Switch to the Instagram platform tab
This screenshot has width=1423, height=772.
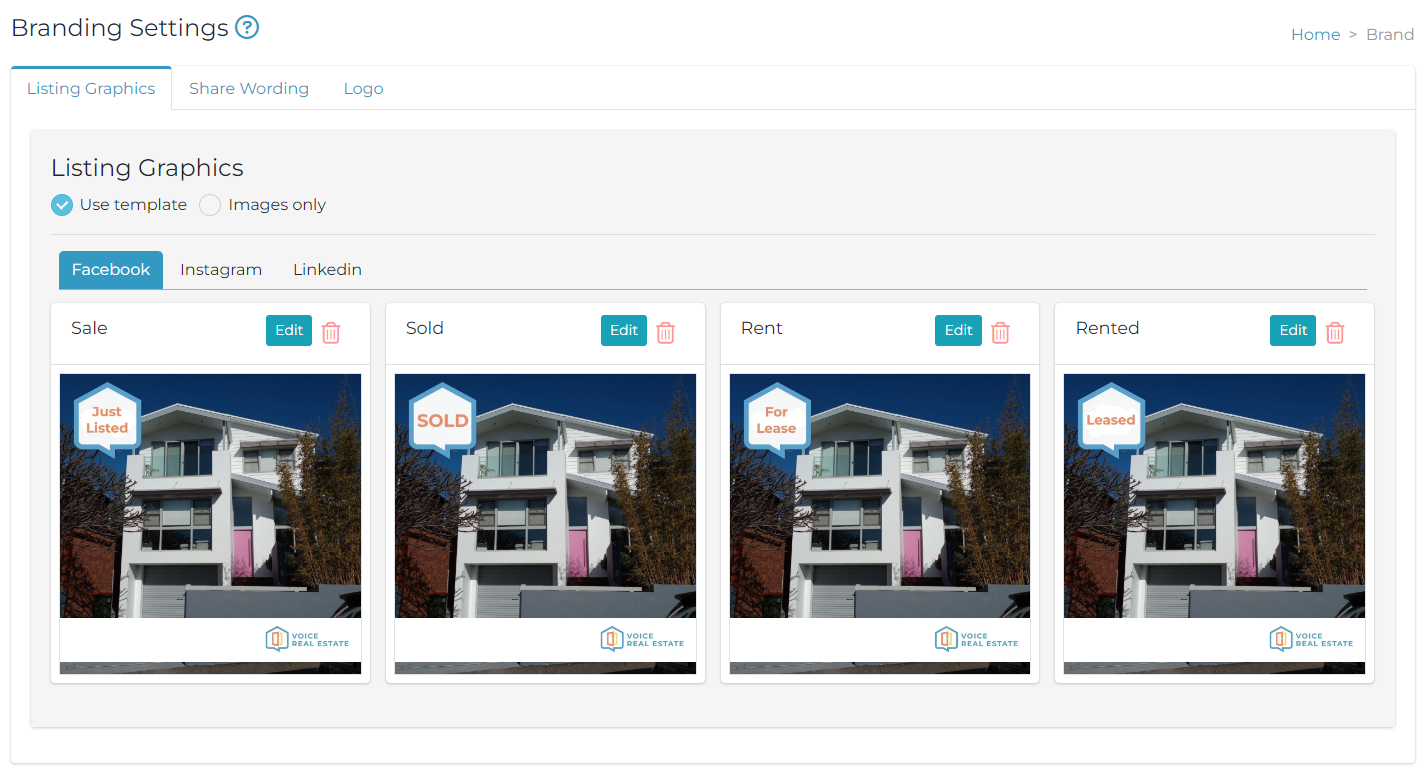pyautogui.click(x=221, y=270)
